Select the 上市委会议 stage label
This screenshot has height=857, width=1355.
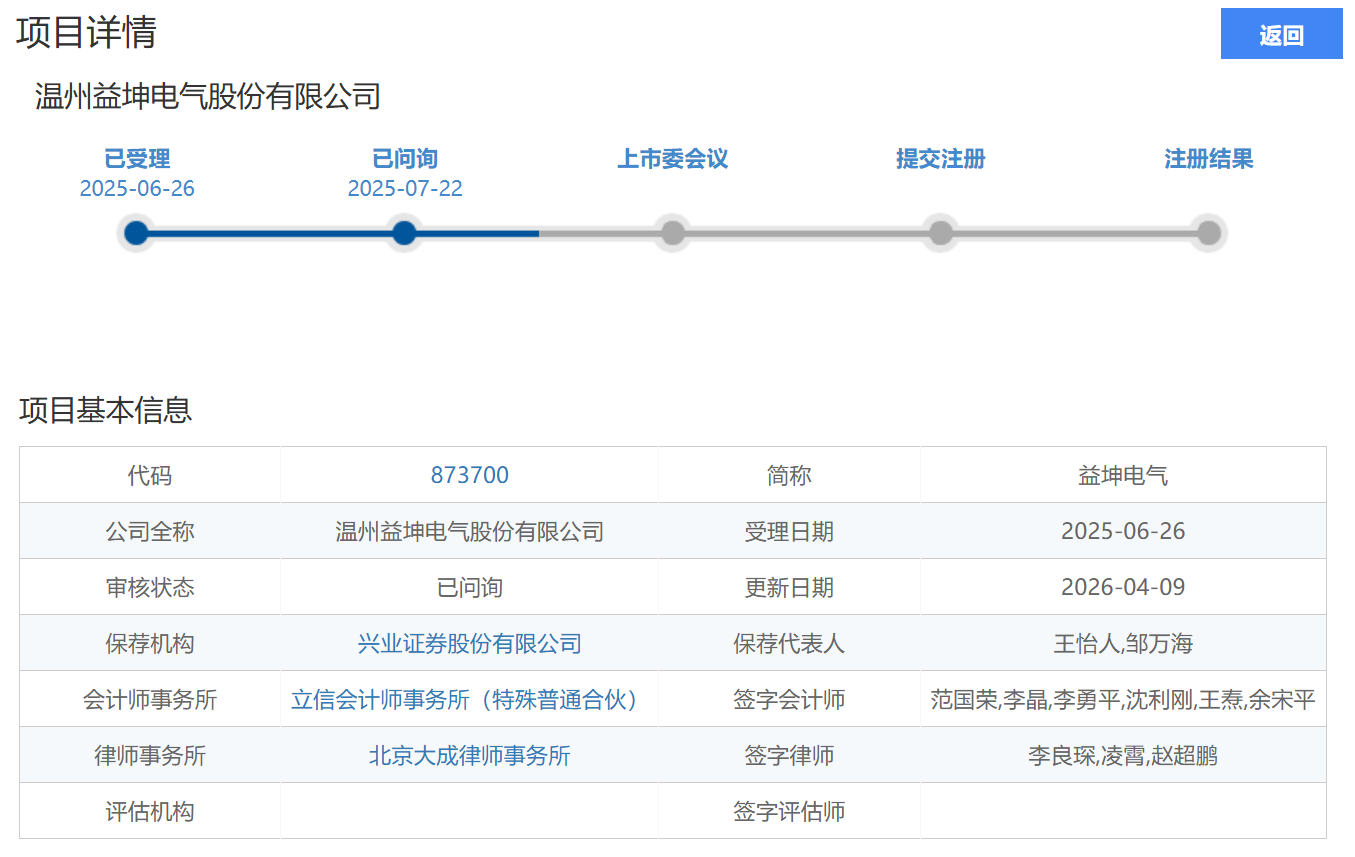(673, 159)
